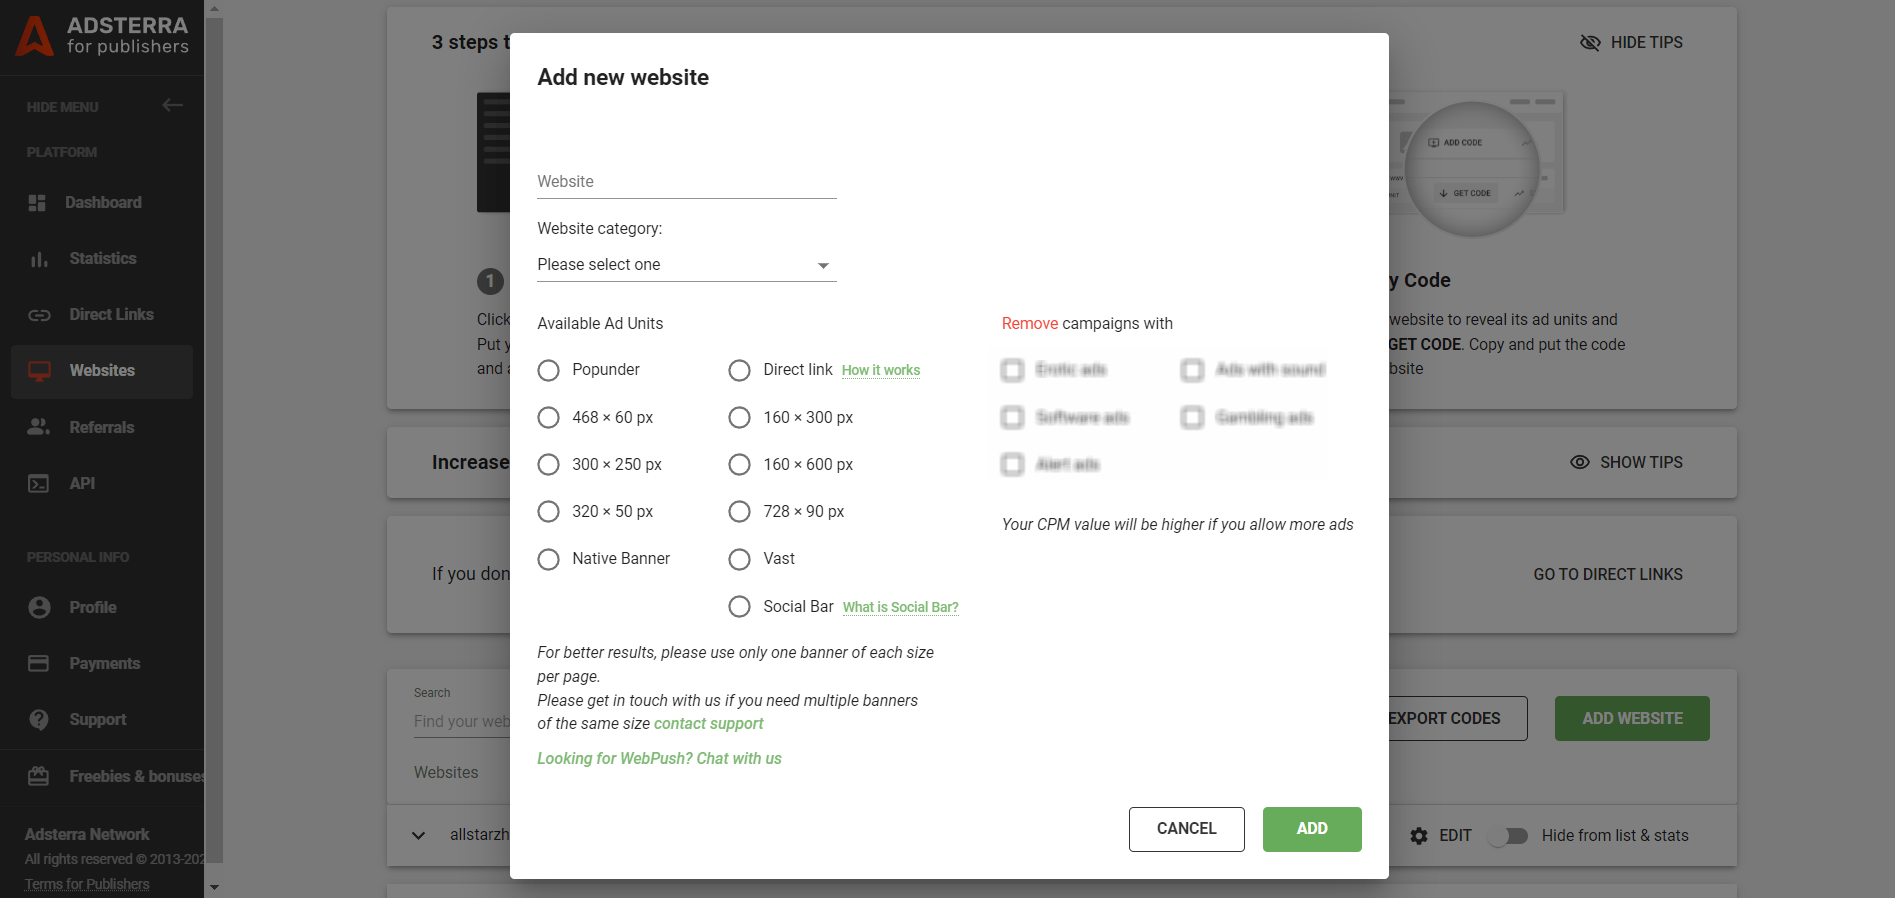Go to the Support section
This screenshot has width=1895, height=898.
tap(39, 719)
